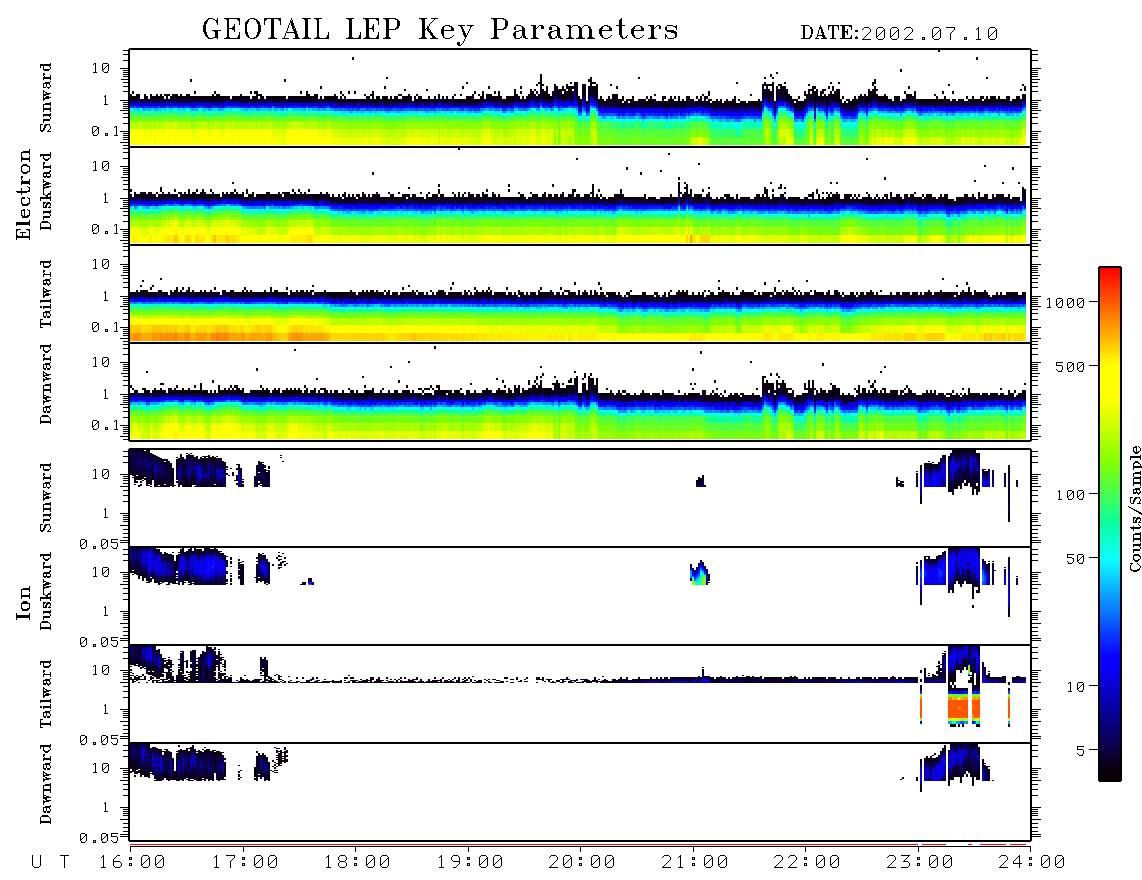Select the Electron 'Duskward' panel label
This screenshot has width=1142, height=880.
point(45,192)
